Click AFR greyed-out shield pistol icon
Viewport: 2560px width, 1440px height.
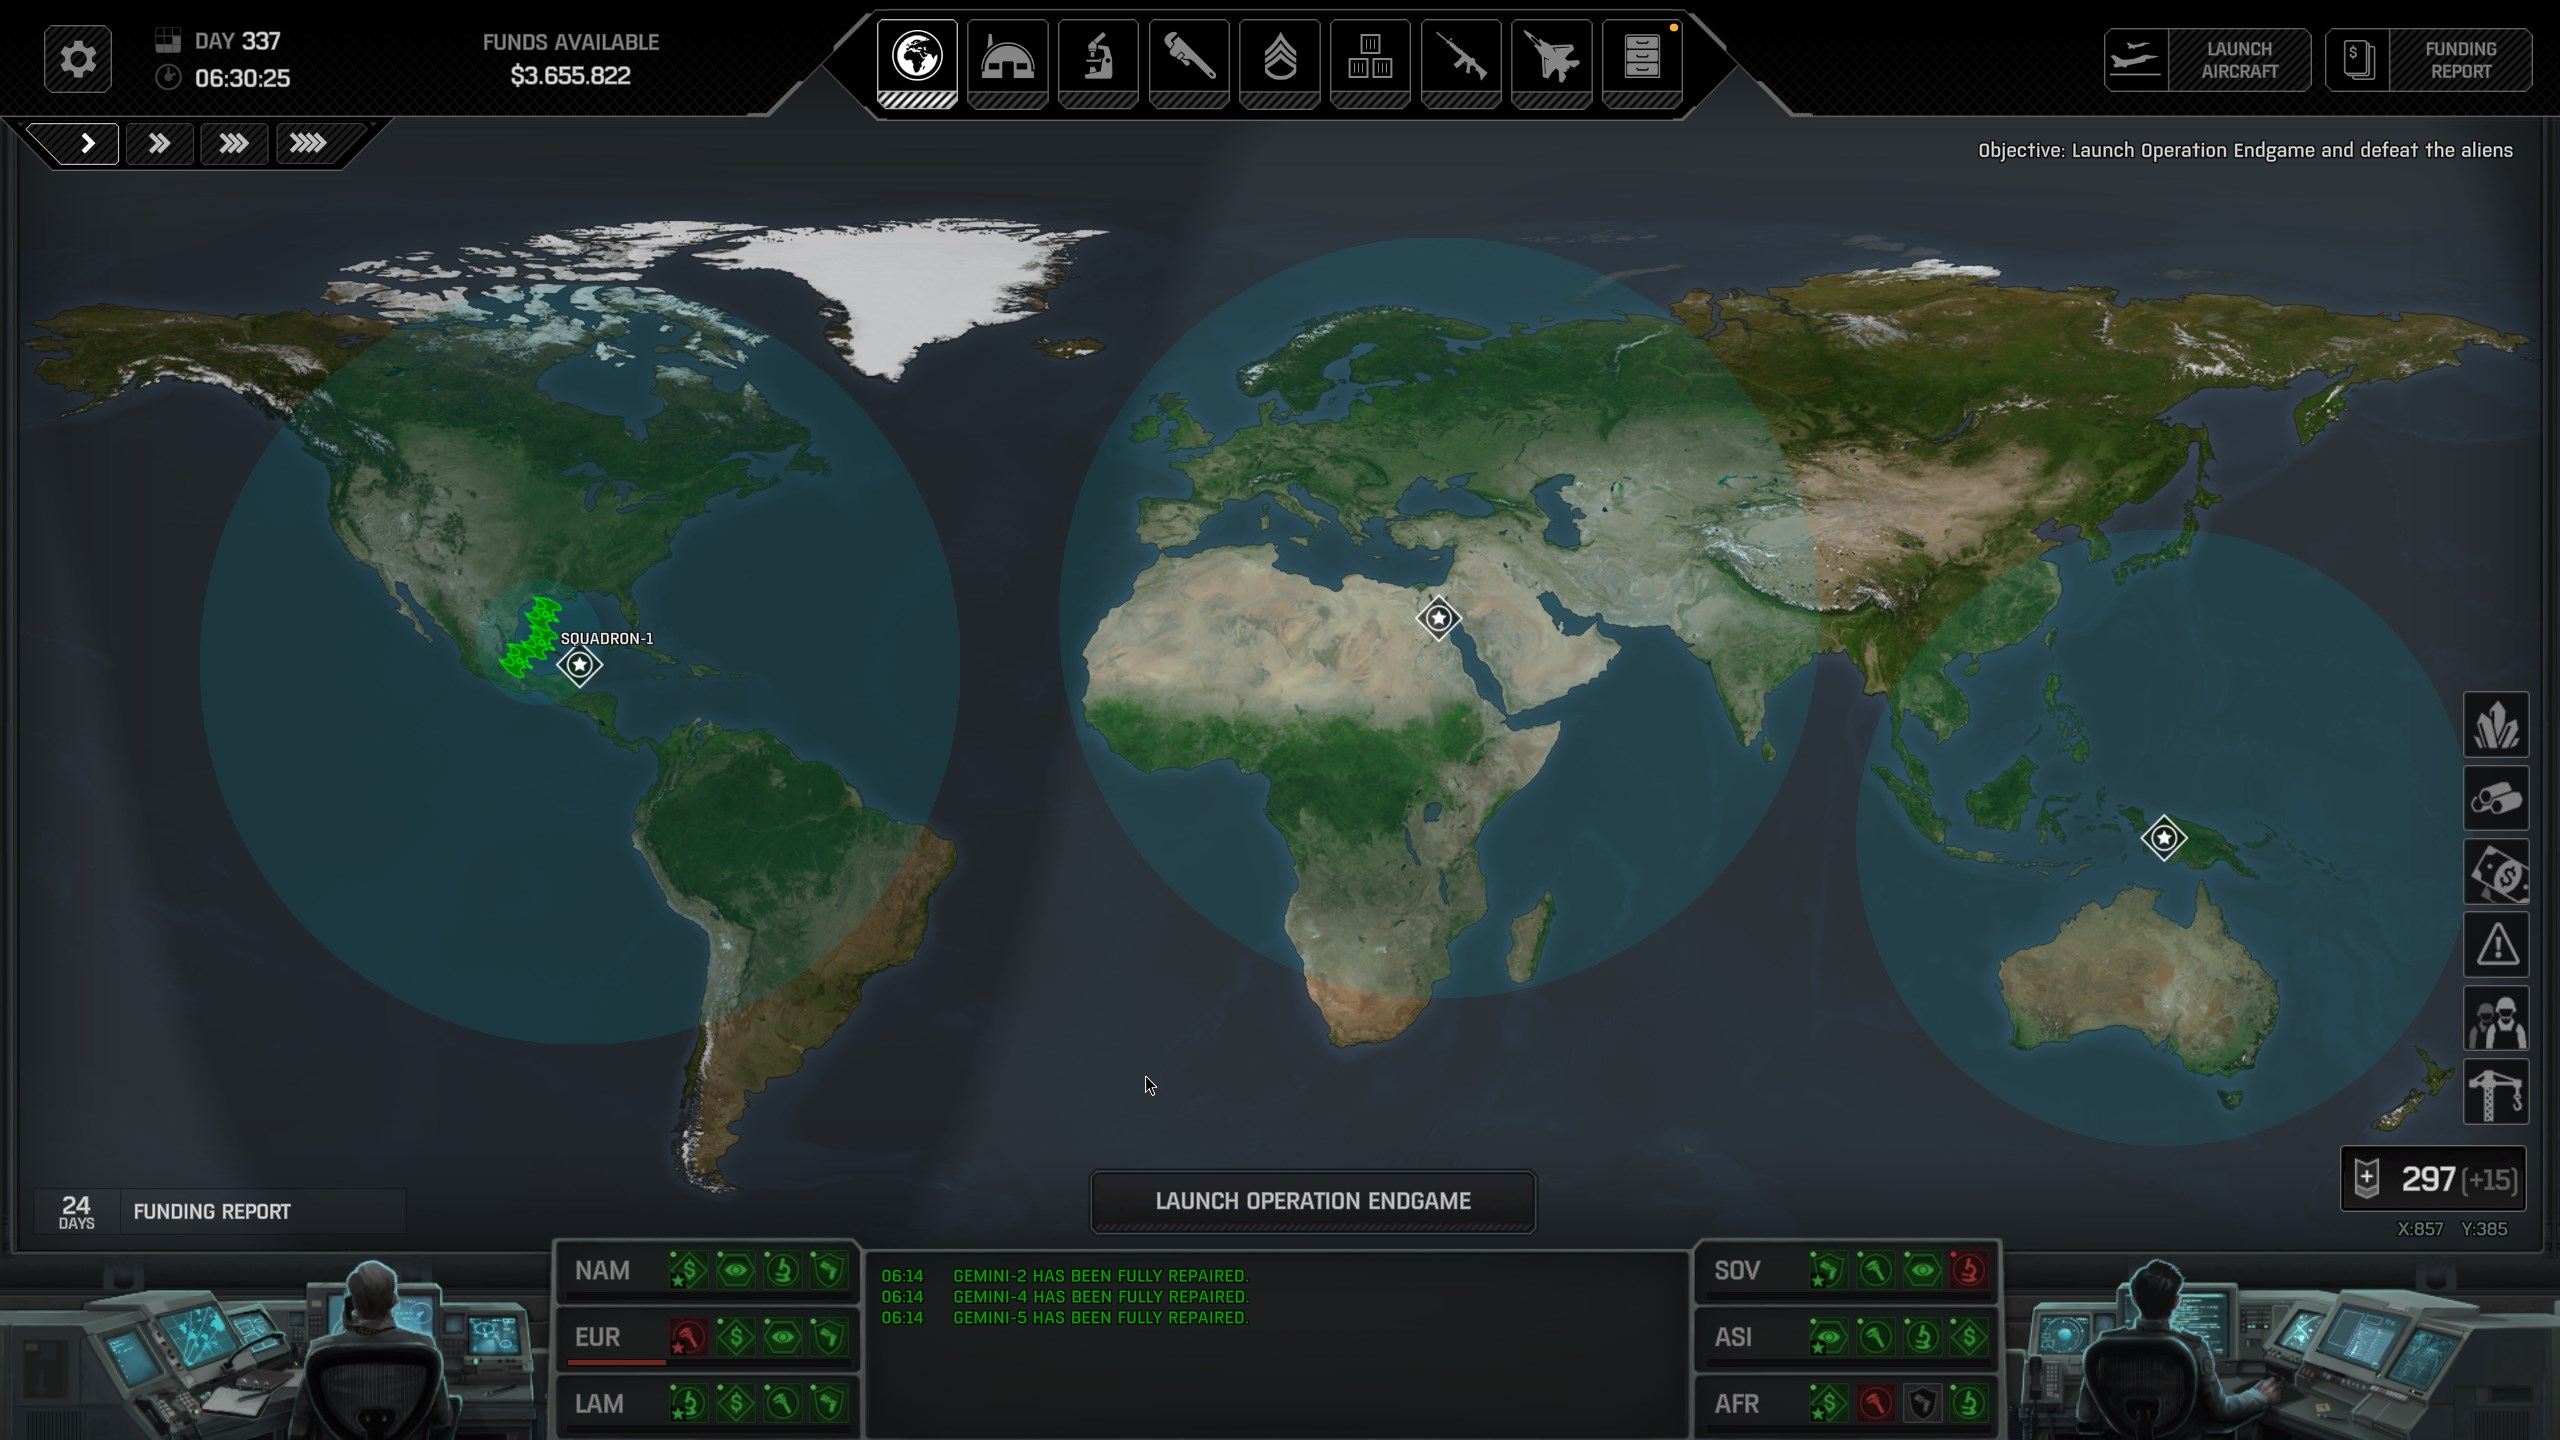1922,1404
